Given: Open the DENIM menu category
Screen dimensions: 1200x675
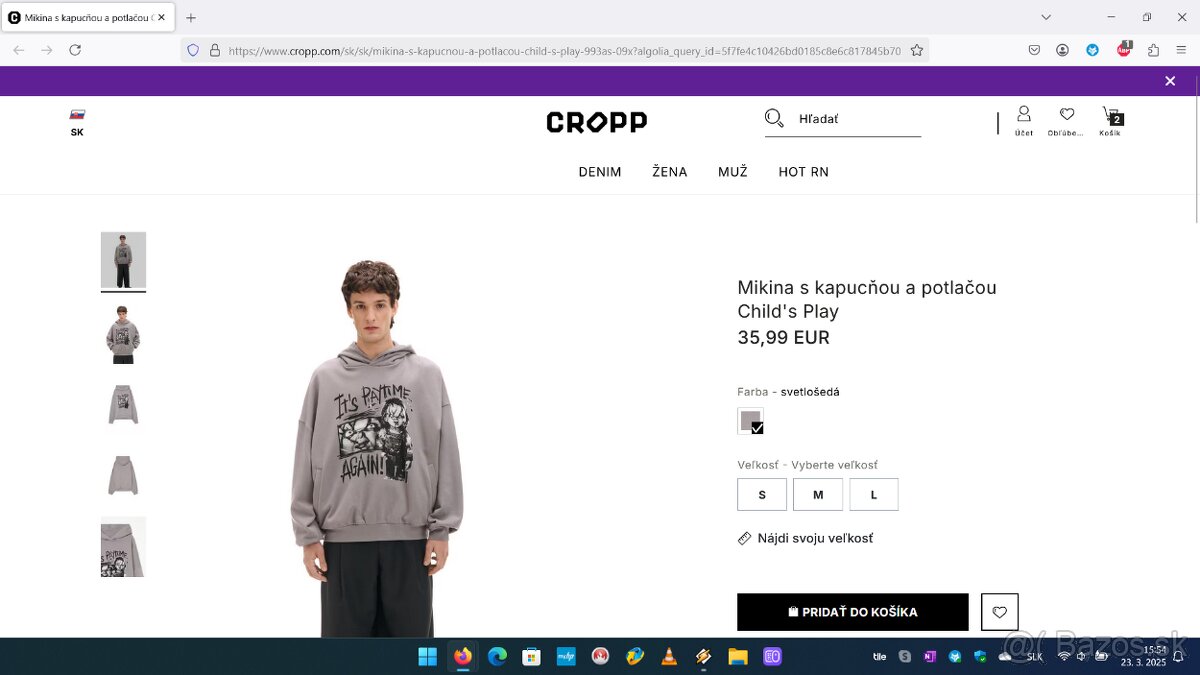Looking at the screenshot, I should point(600,172).
